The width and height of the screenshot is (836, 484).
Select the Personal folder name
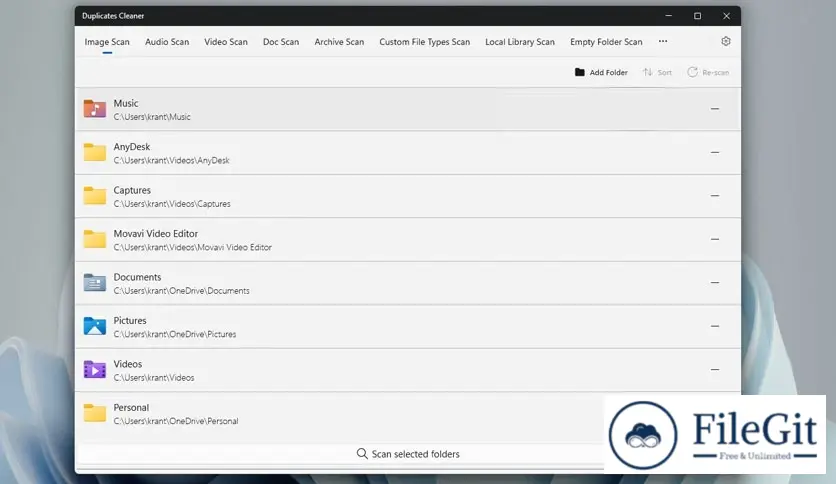point(131,407)
